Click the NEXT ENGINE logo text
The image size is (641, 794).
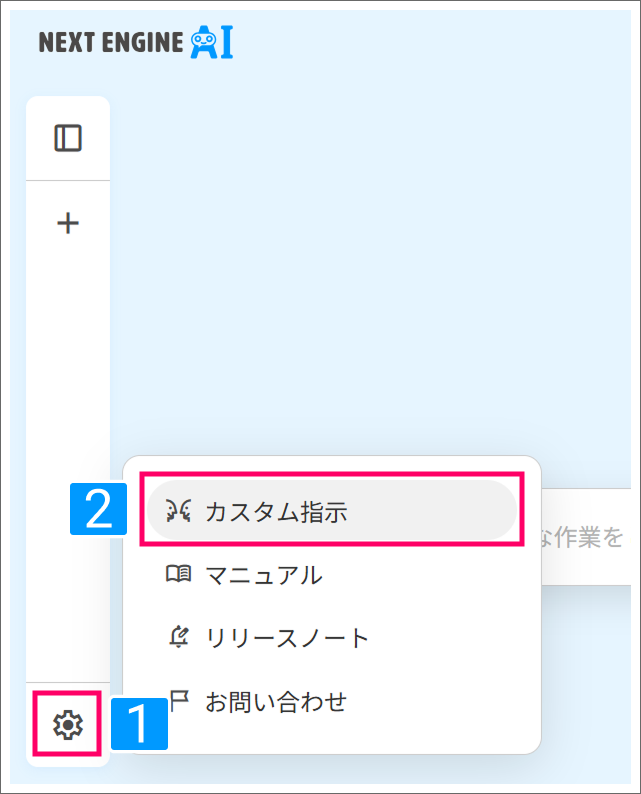point(110,43)
